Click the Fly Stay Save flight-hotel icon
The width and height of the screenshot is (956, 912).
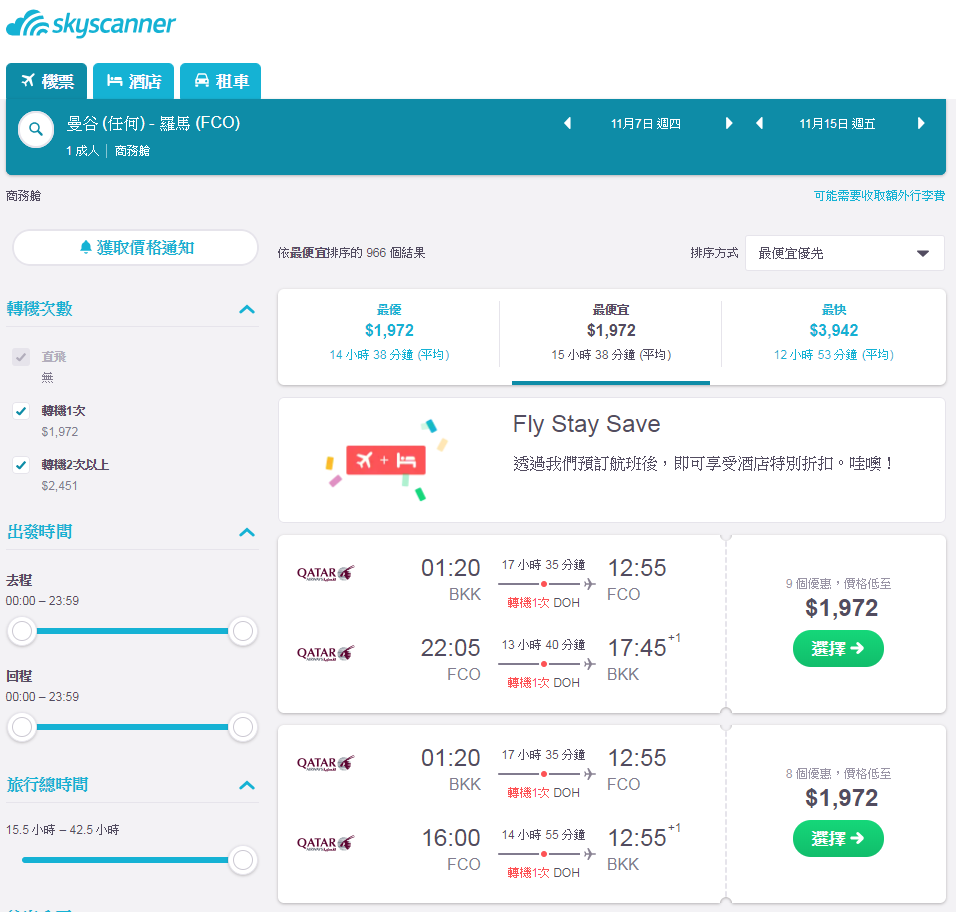[x=386, y=460]
